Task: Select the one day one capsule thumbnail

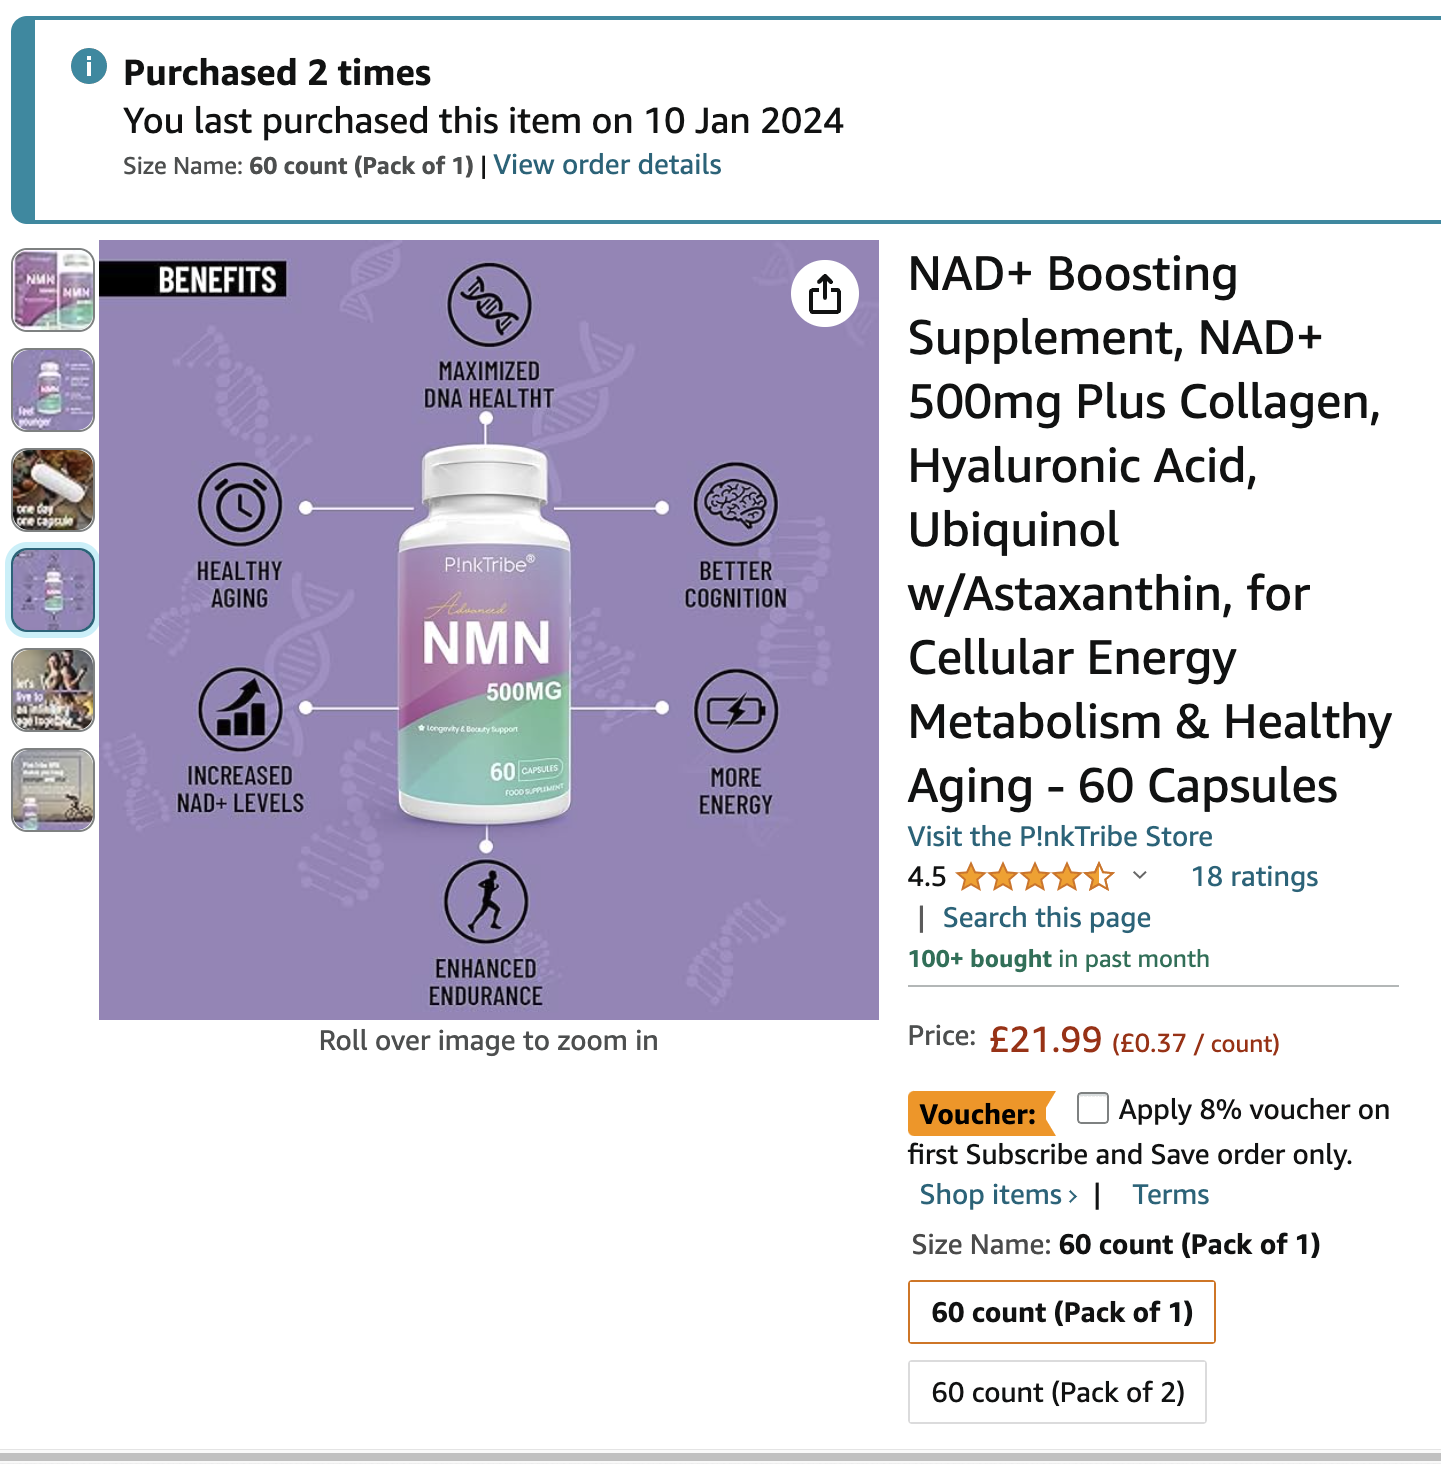Action: (x=53, y=490)
